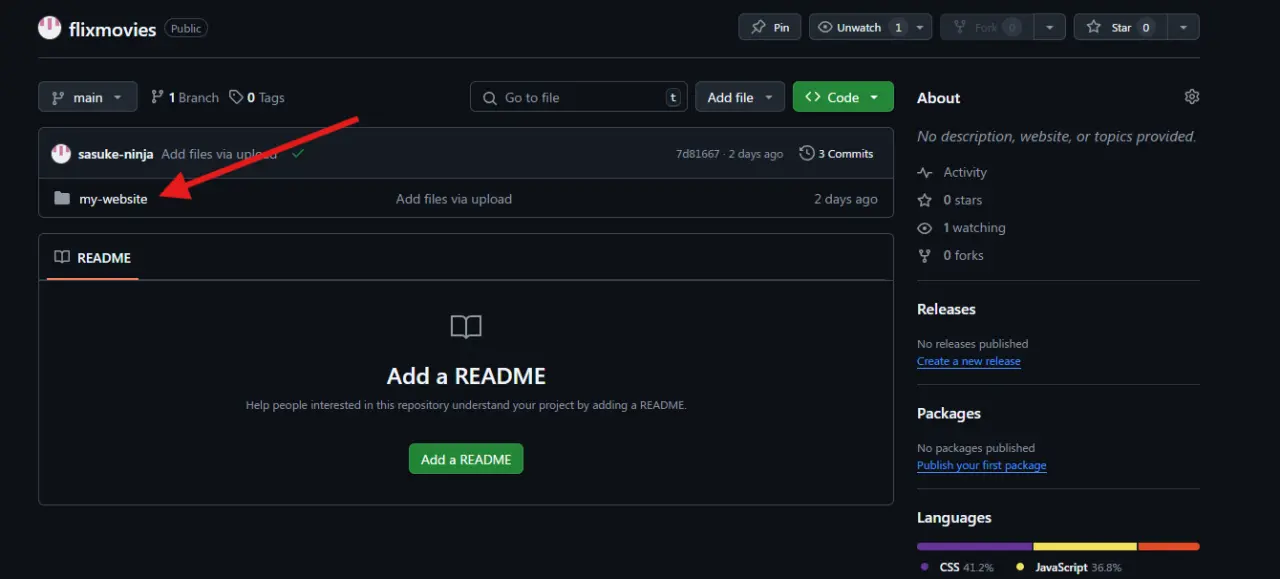Viewport: 1280px width, 579px height.
Task: Open commit hash 7d81667
Action: [697, 154]
